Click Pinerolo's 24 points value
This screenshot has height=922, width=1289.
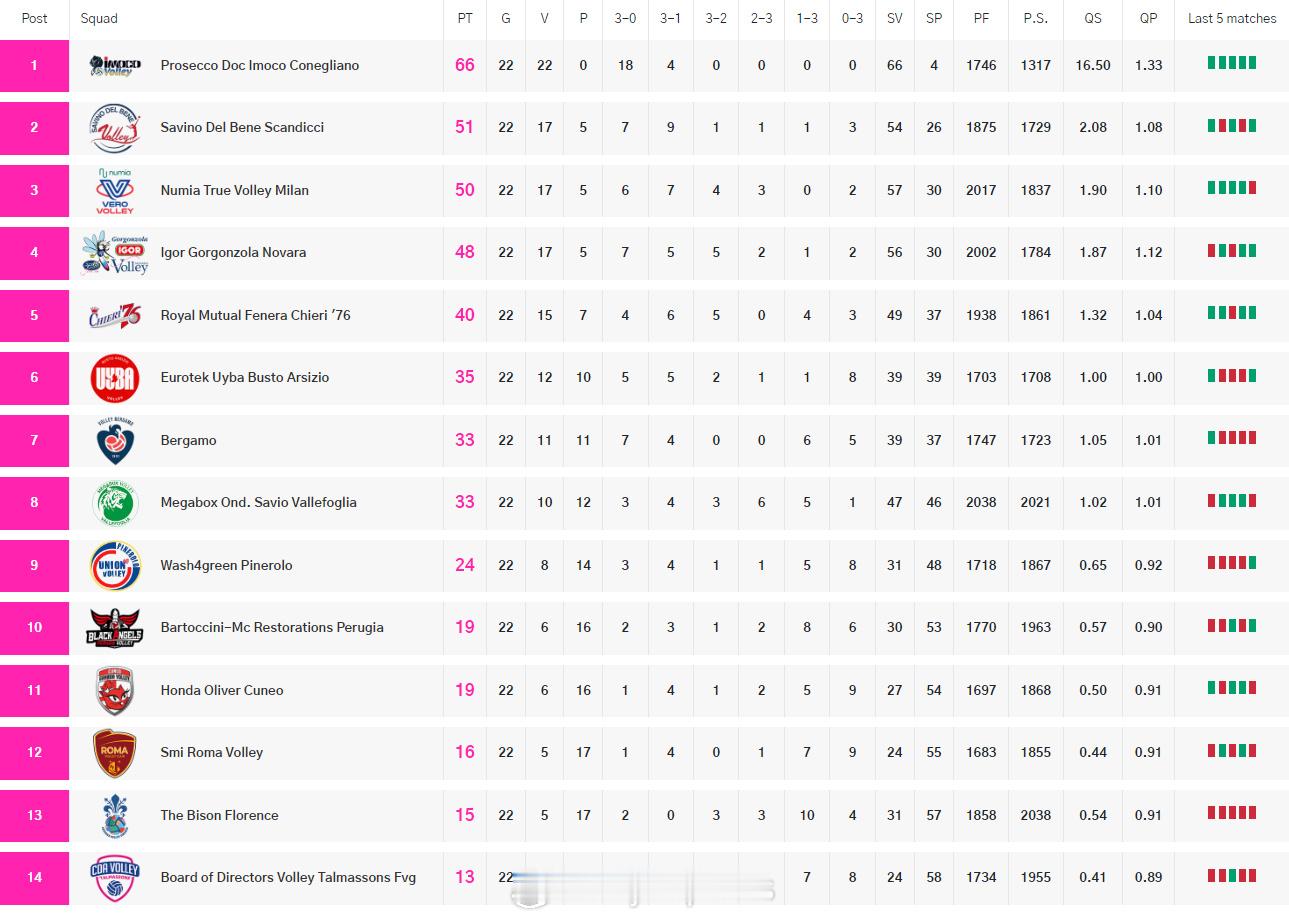click(x=465, y=565)
